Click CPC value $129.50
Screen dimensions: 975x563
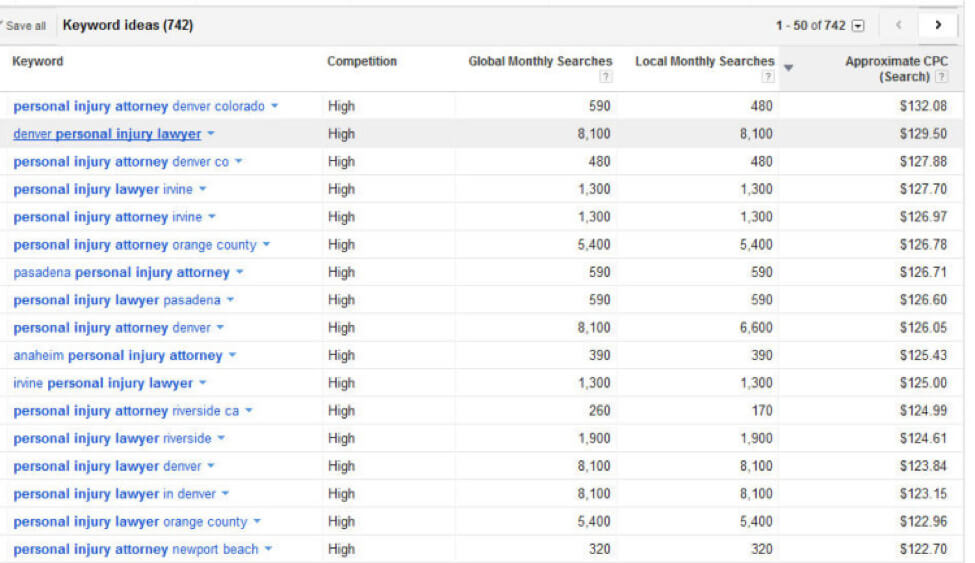[923, 134]
